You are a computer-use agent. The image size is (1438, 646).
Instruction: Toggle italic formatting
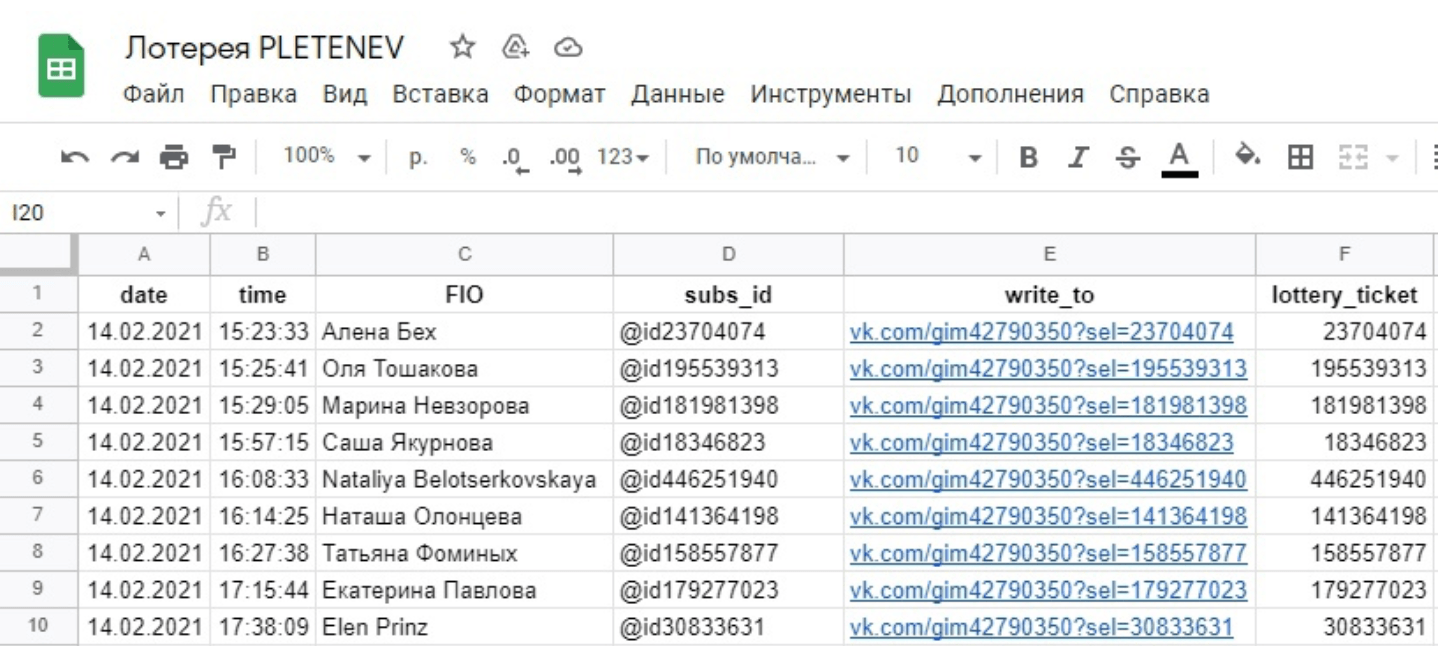pyautogui.click(x=1078, y=157)
